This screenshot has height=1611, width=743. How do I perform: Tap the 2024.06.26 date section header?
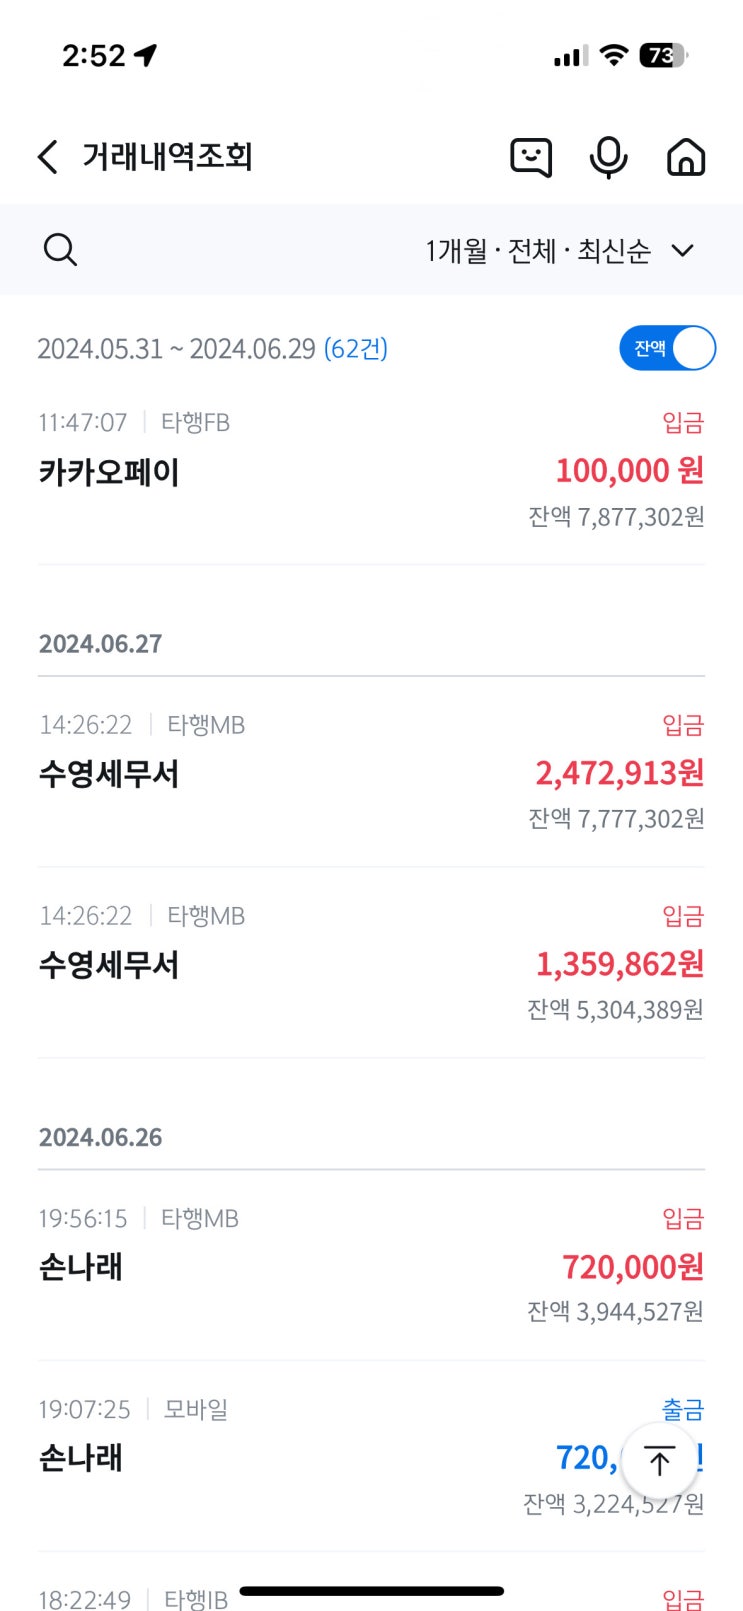pos(100,1138)
